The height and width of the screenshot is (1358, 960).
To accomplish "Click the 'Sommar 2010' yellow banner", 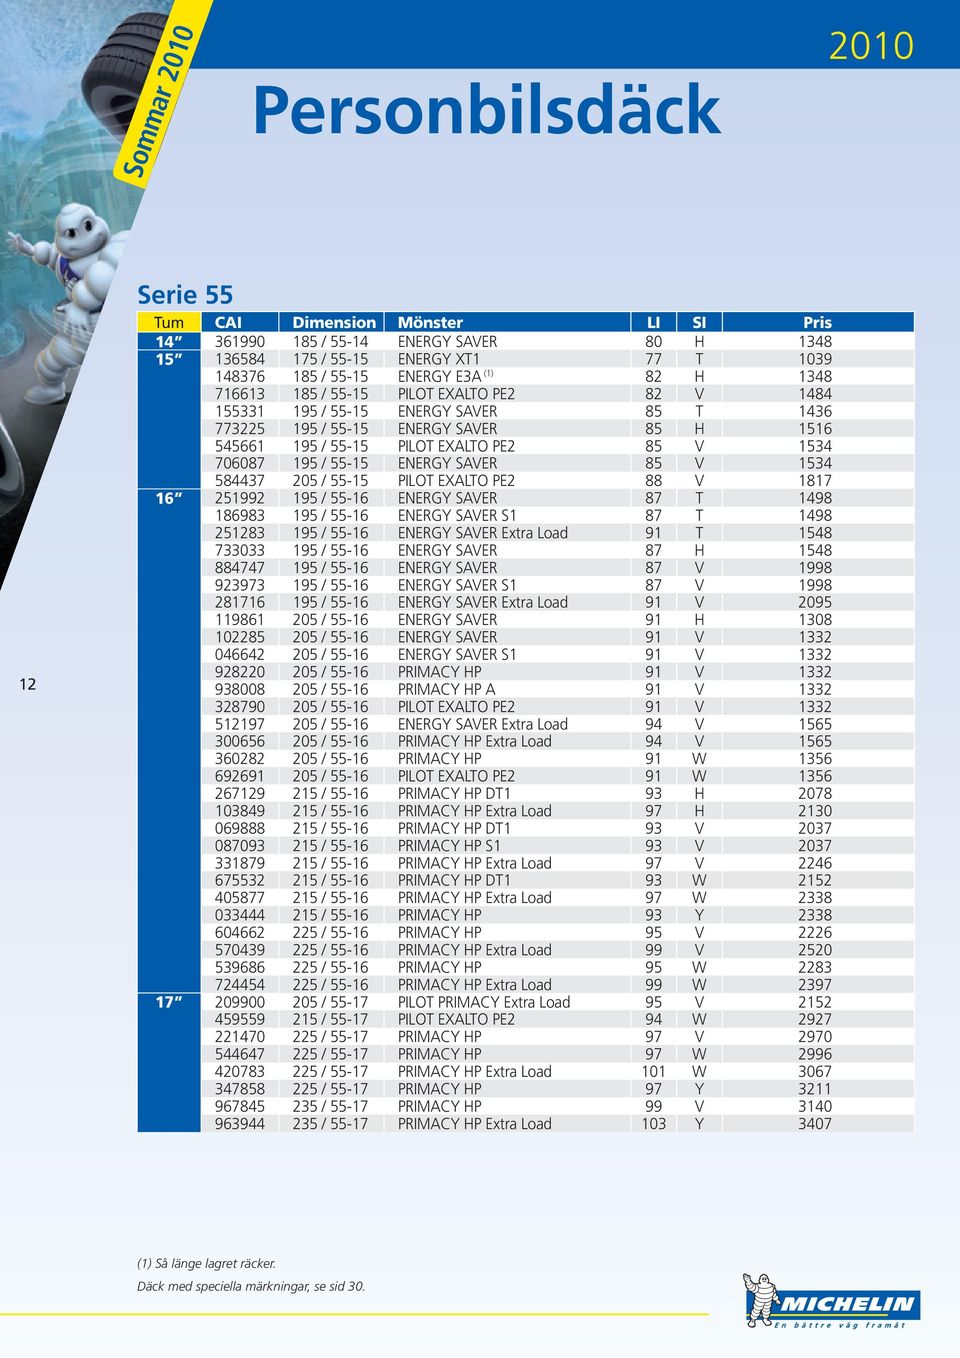I will [157, 102].
